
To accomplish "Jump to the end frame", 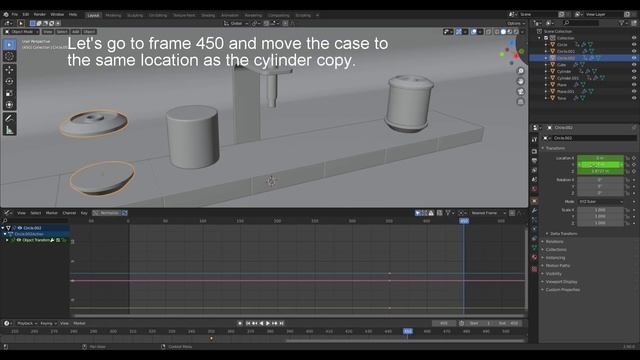I will [282, 323].
